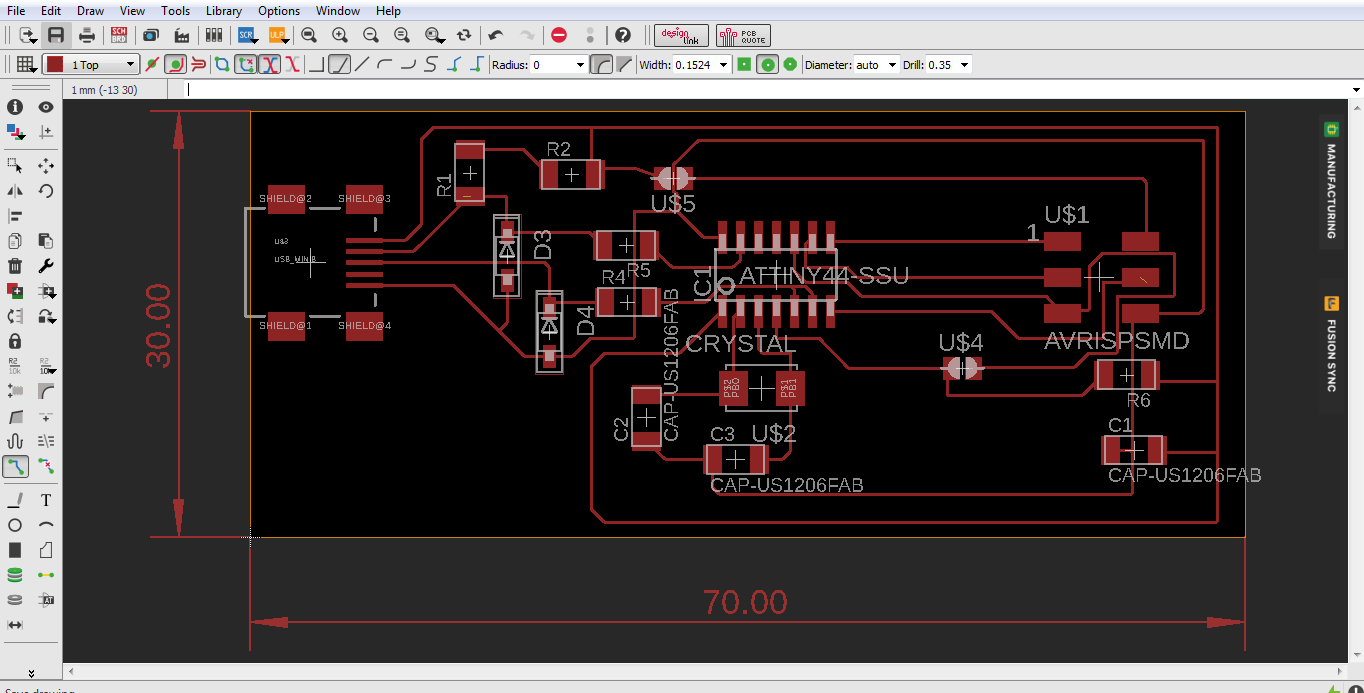The height and width of the screenshot is (693, 1364).
Task: Open the Manufacturing side panel
Action: click(x=1331, y=180)
